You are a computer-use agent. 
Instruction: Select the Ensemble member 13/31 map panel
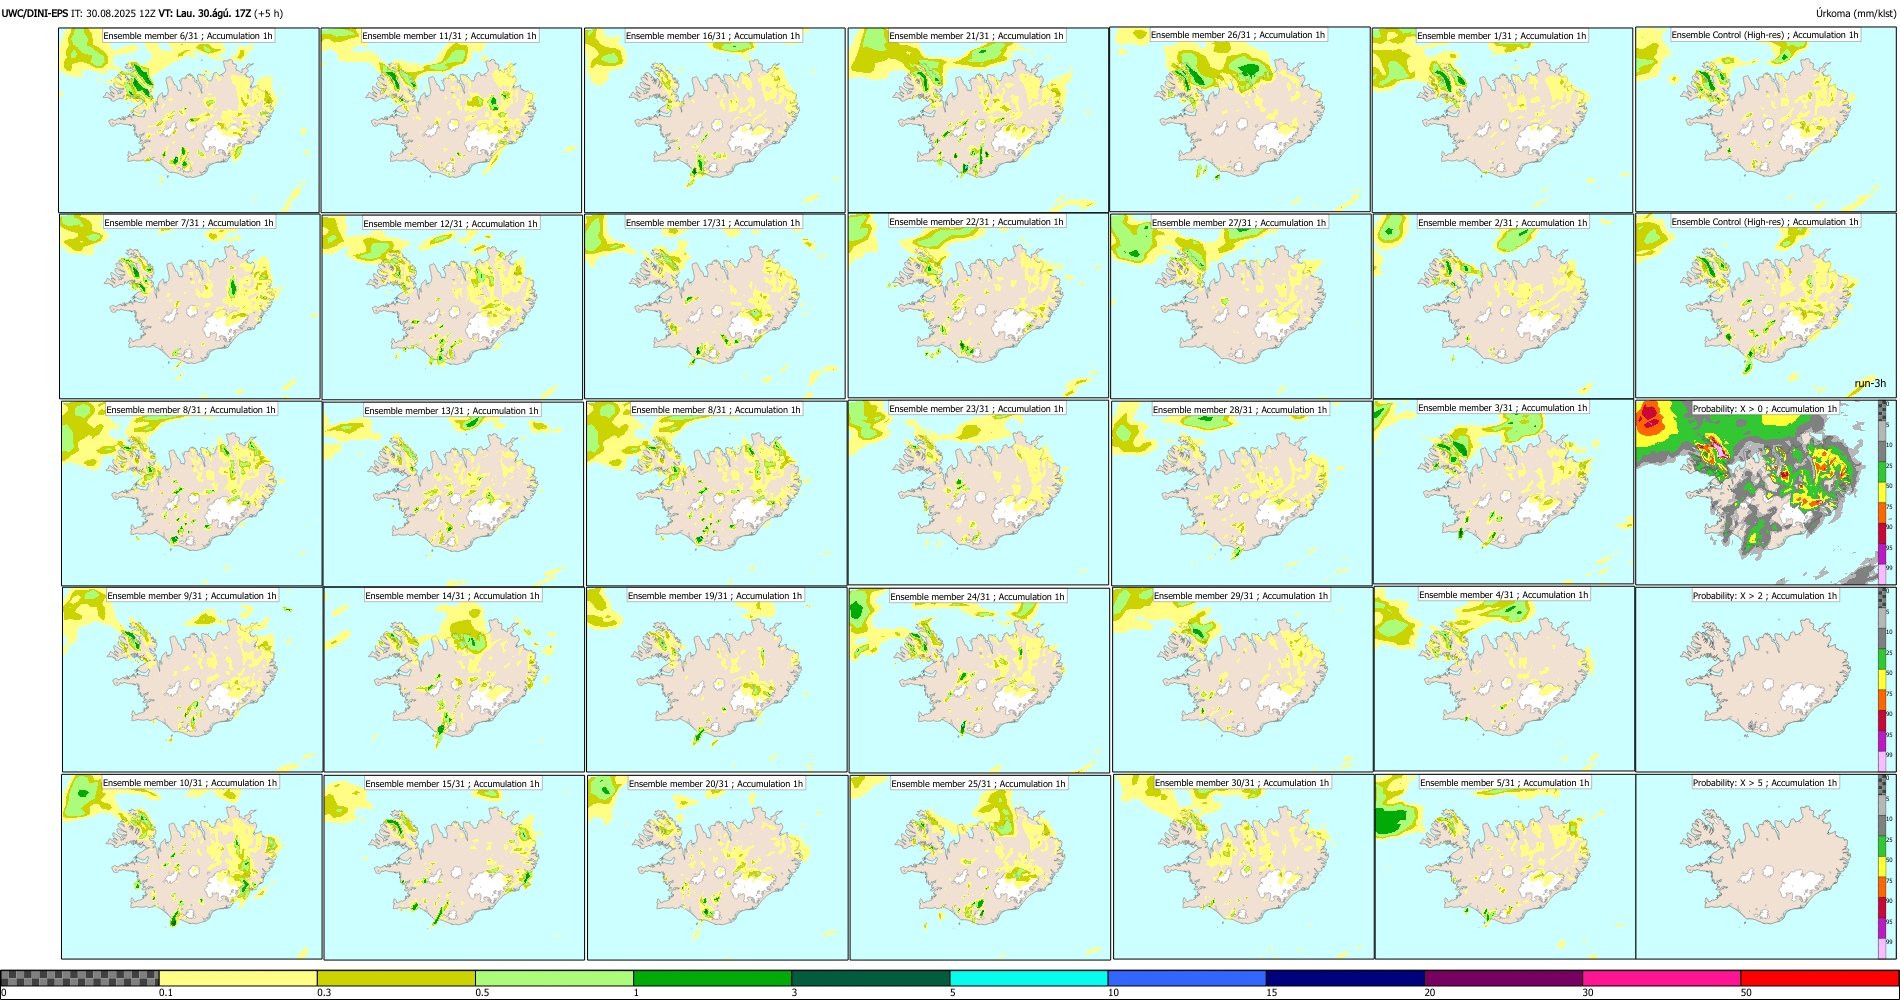pos(453,494)
